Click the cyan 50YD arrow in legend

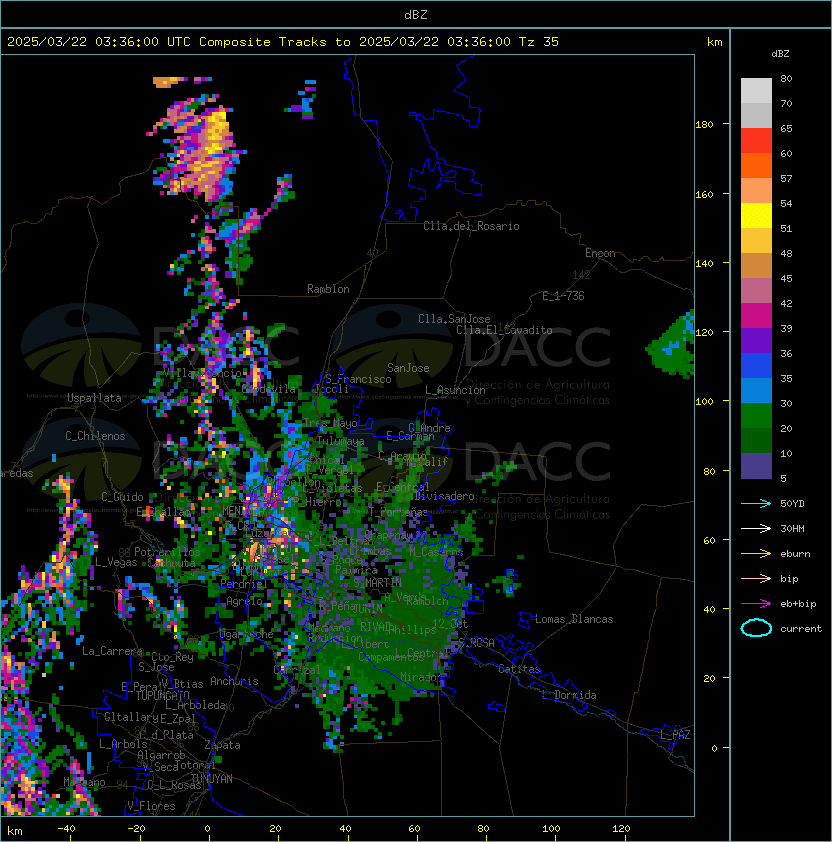point(756,503)
